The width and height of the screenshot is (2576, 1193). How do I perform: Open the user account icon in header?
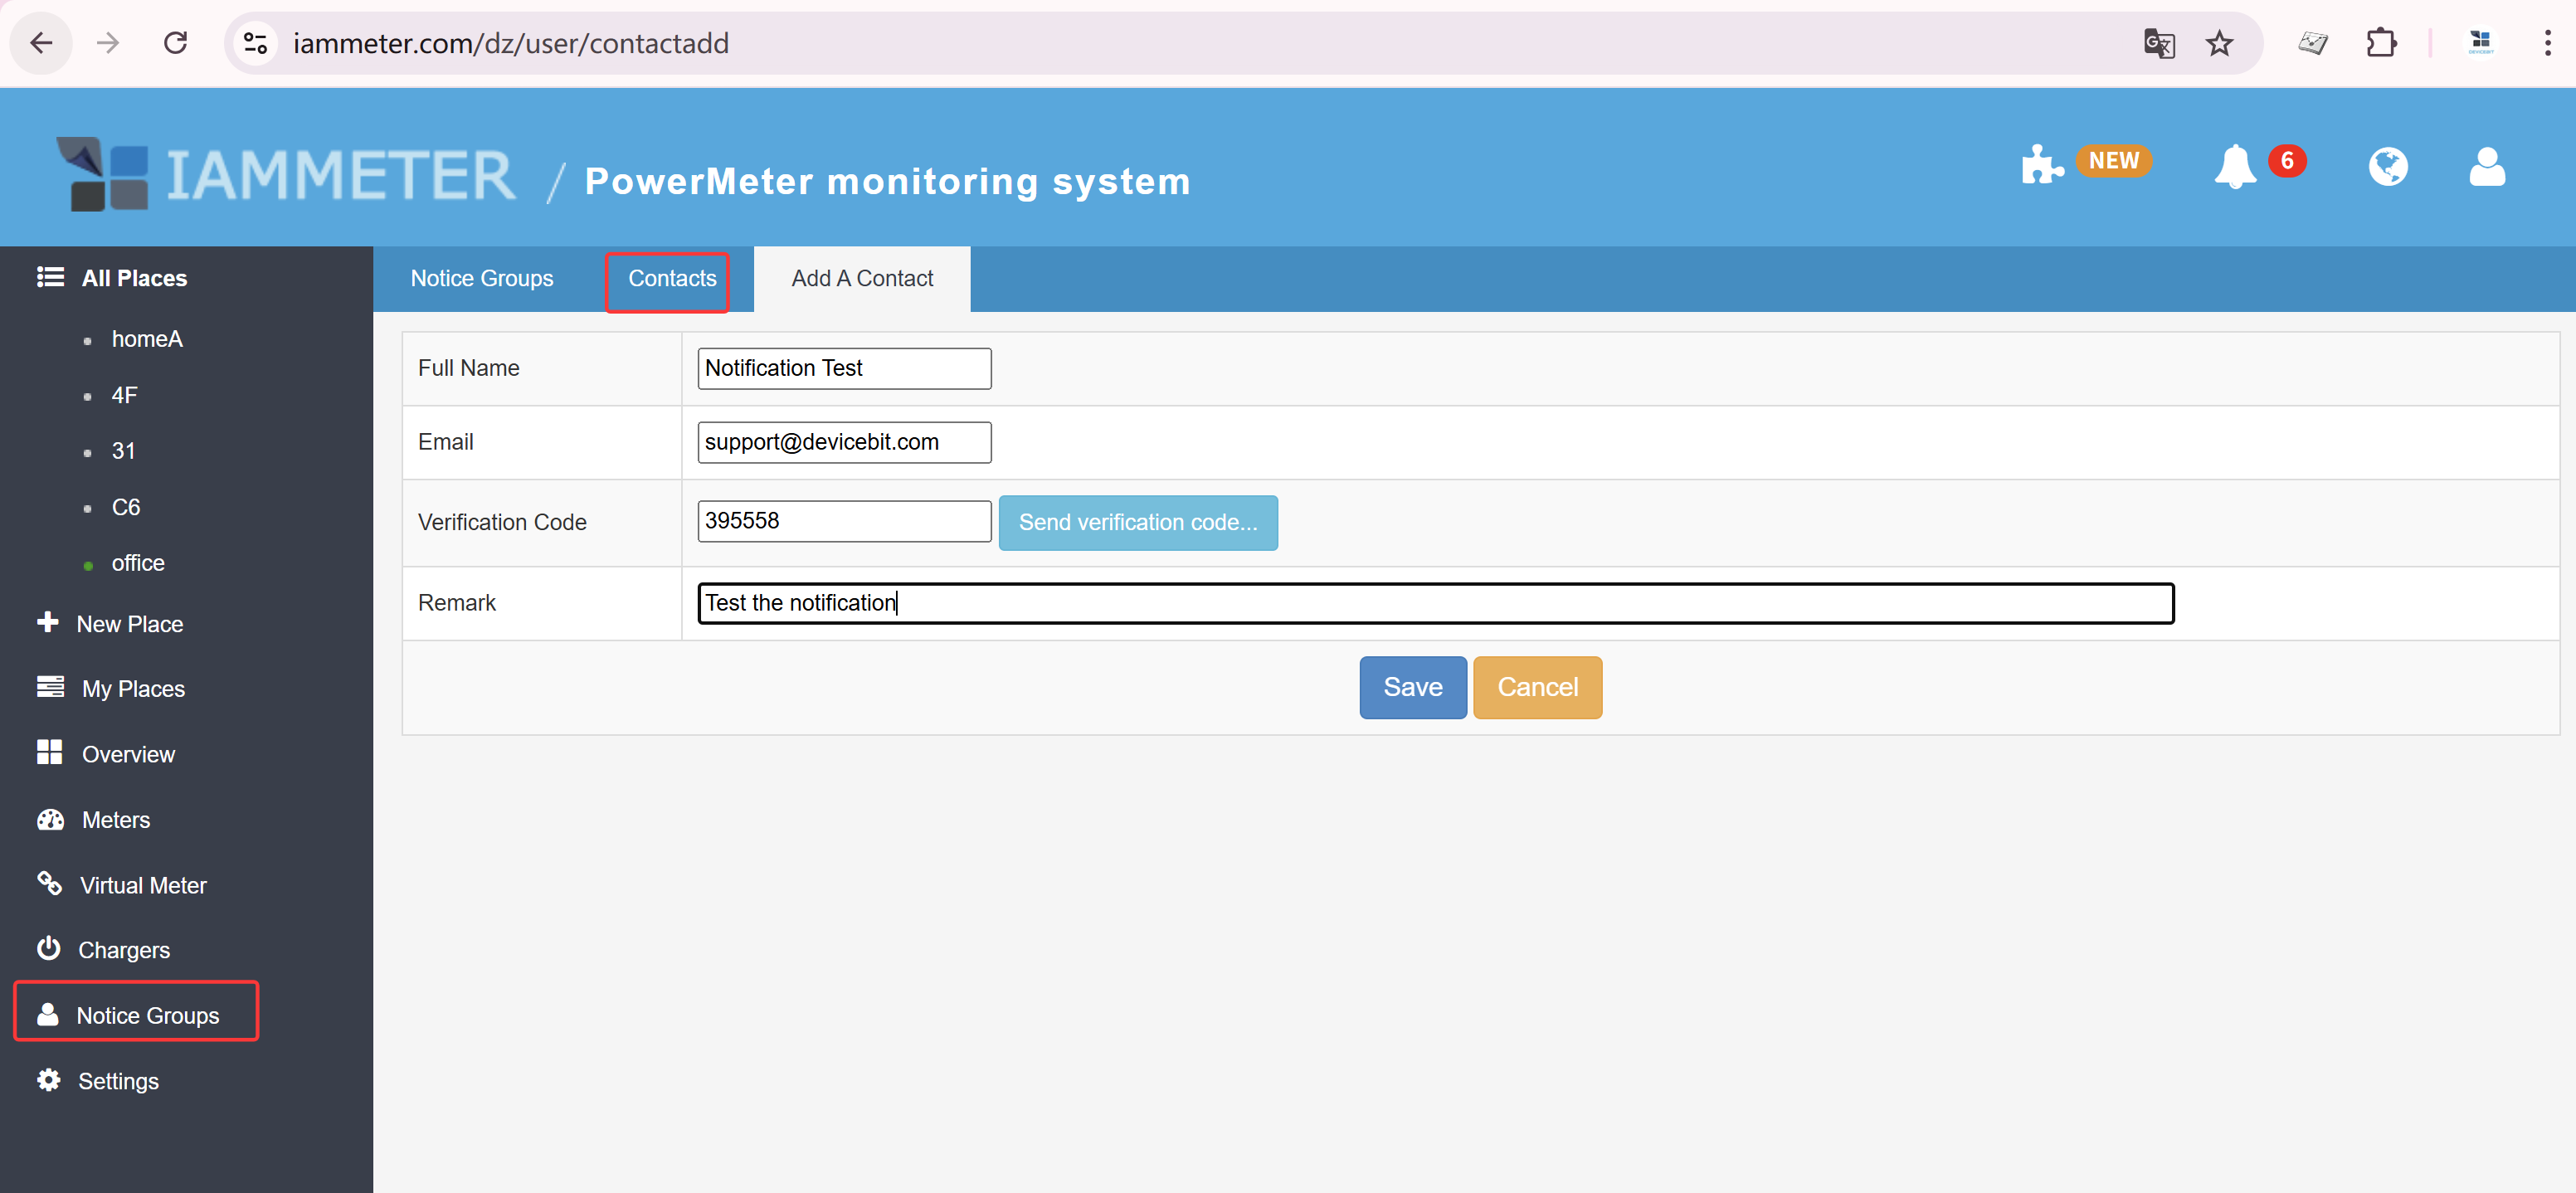2487,167
